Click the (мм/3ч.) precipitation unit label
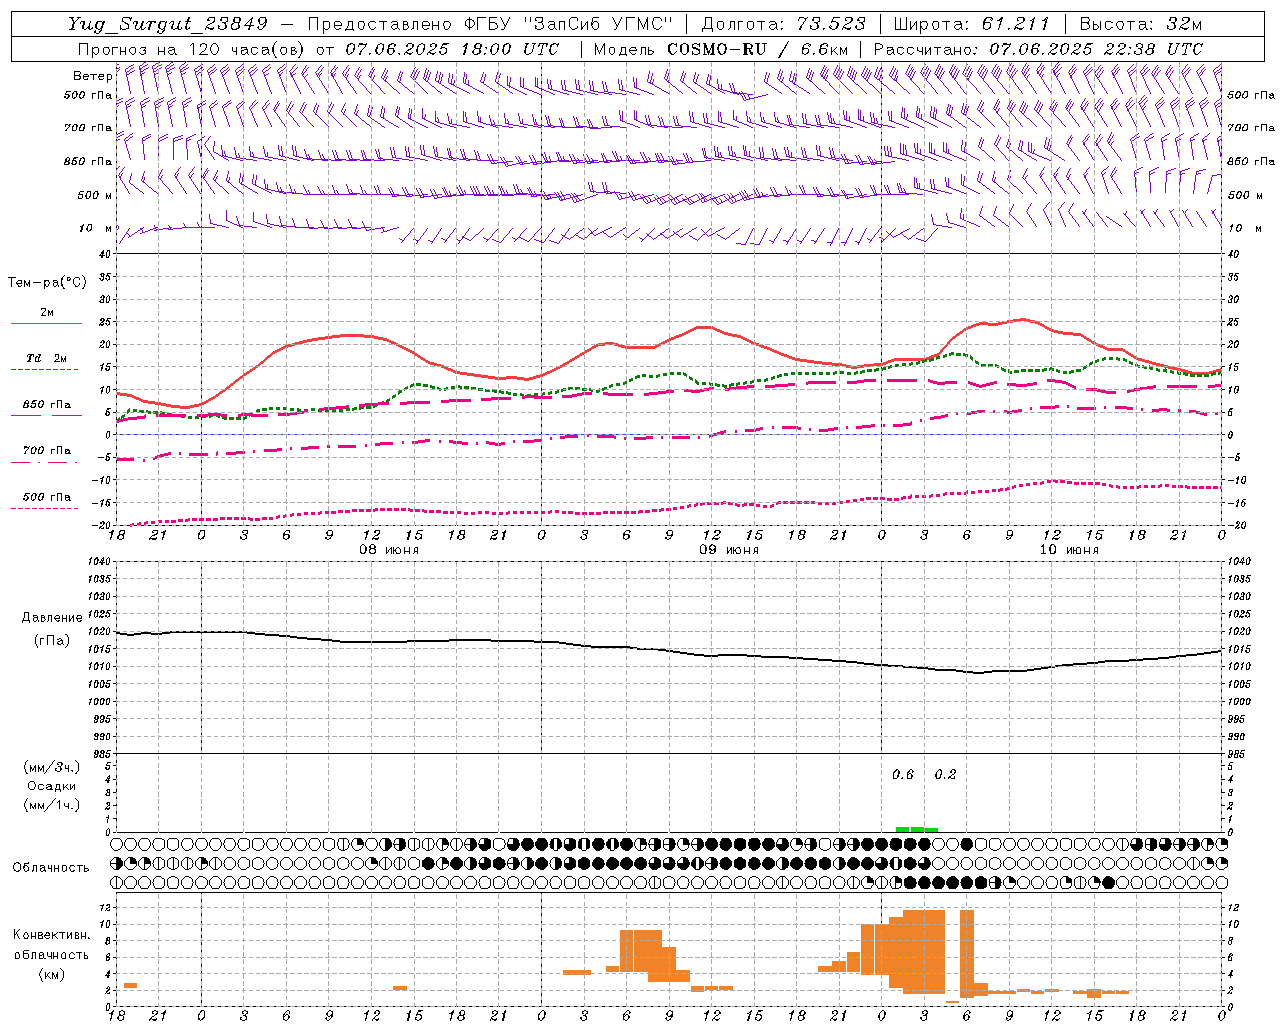 (x=51, y=767)
